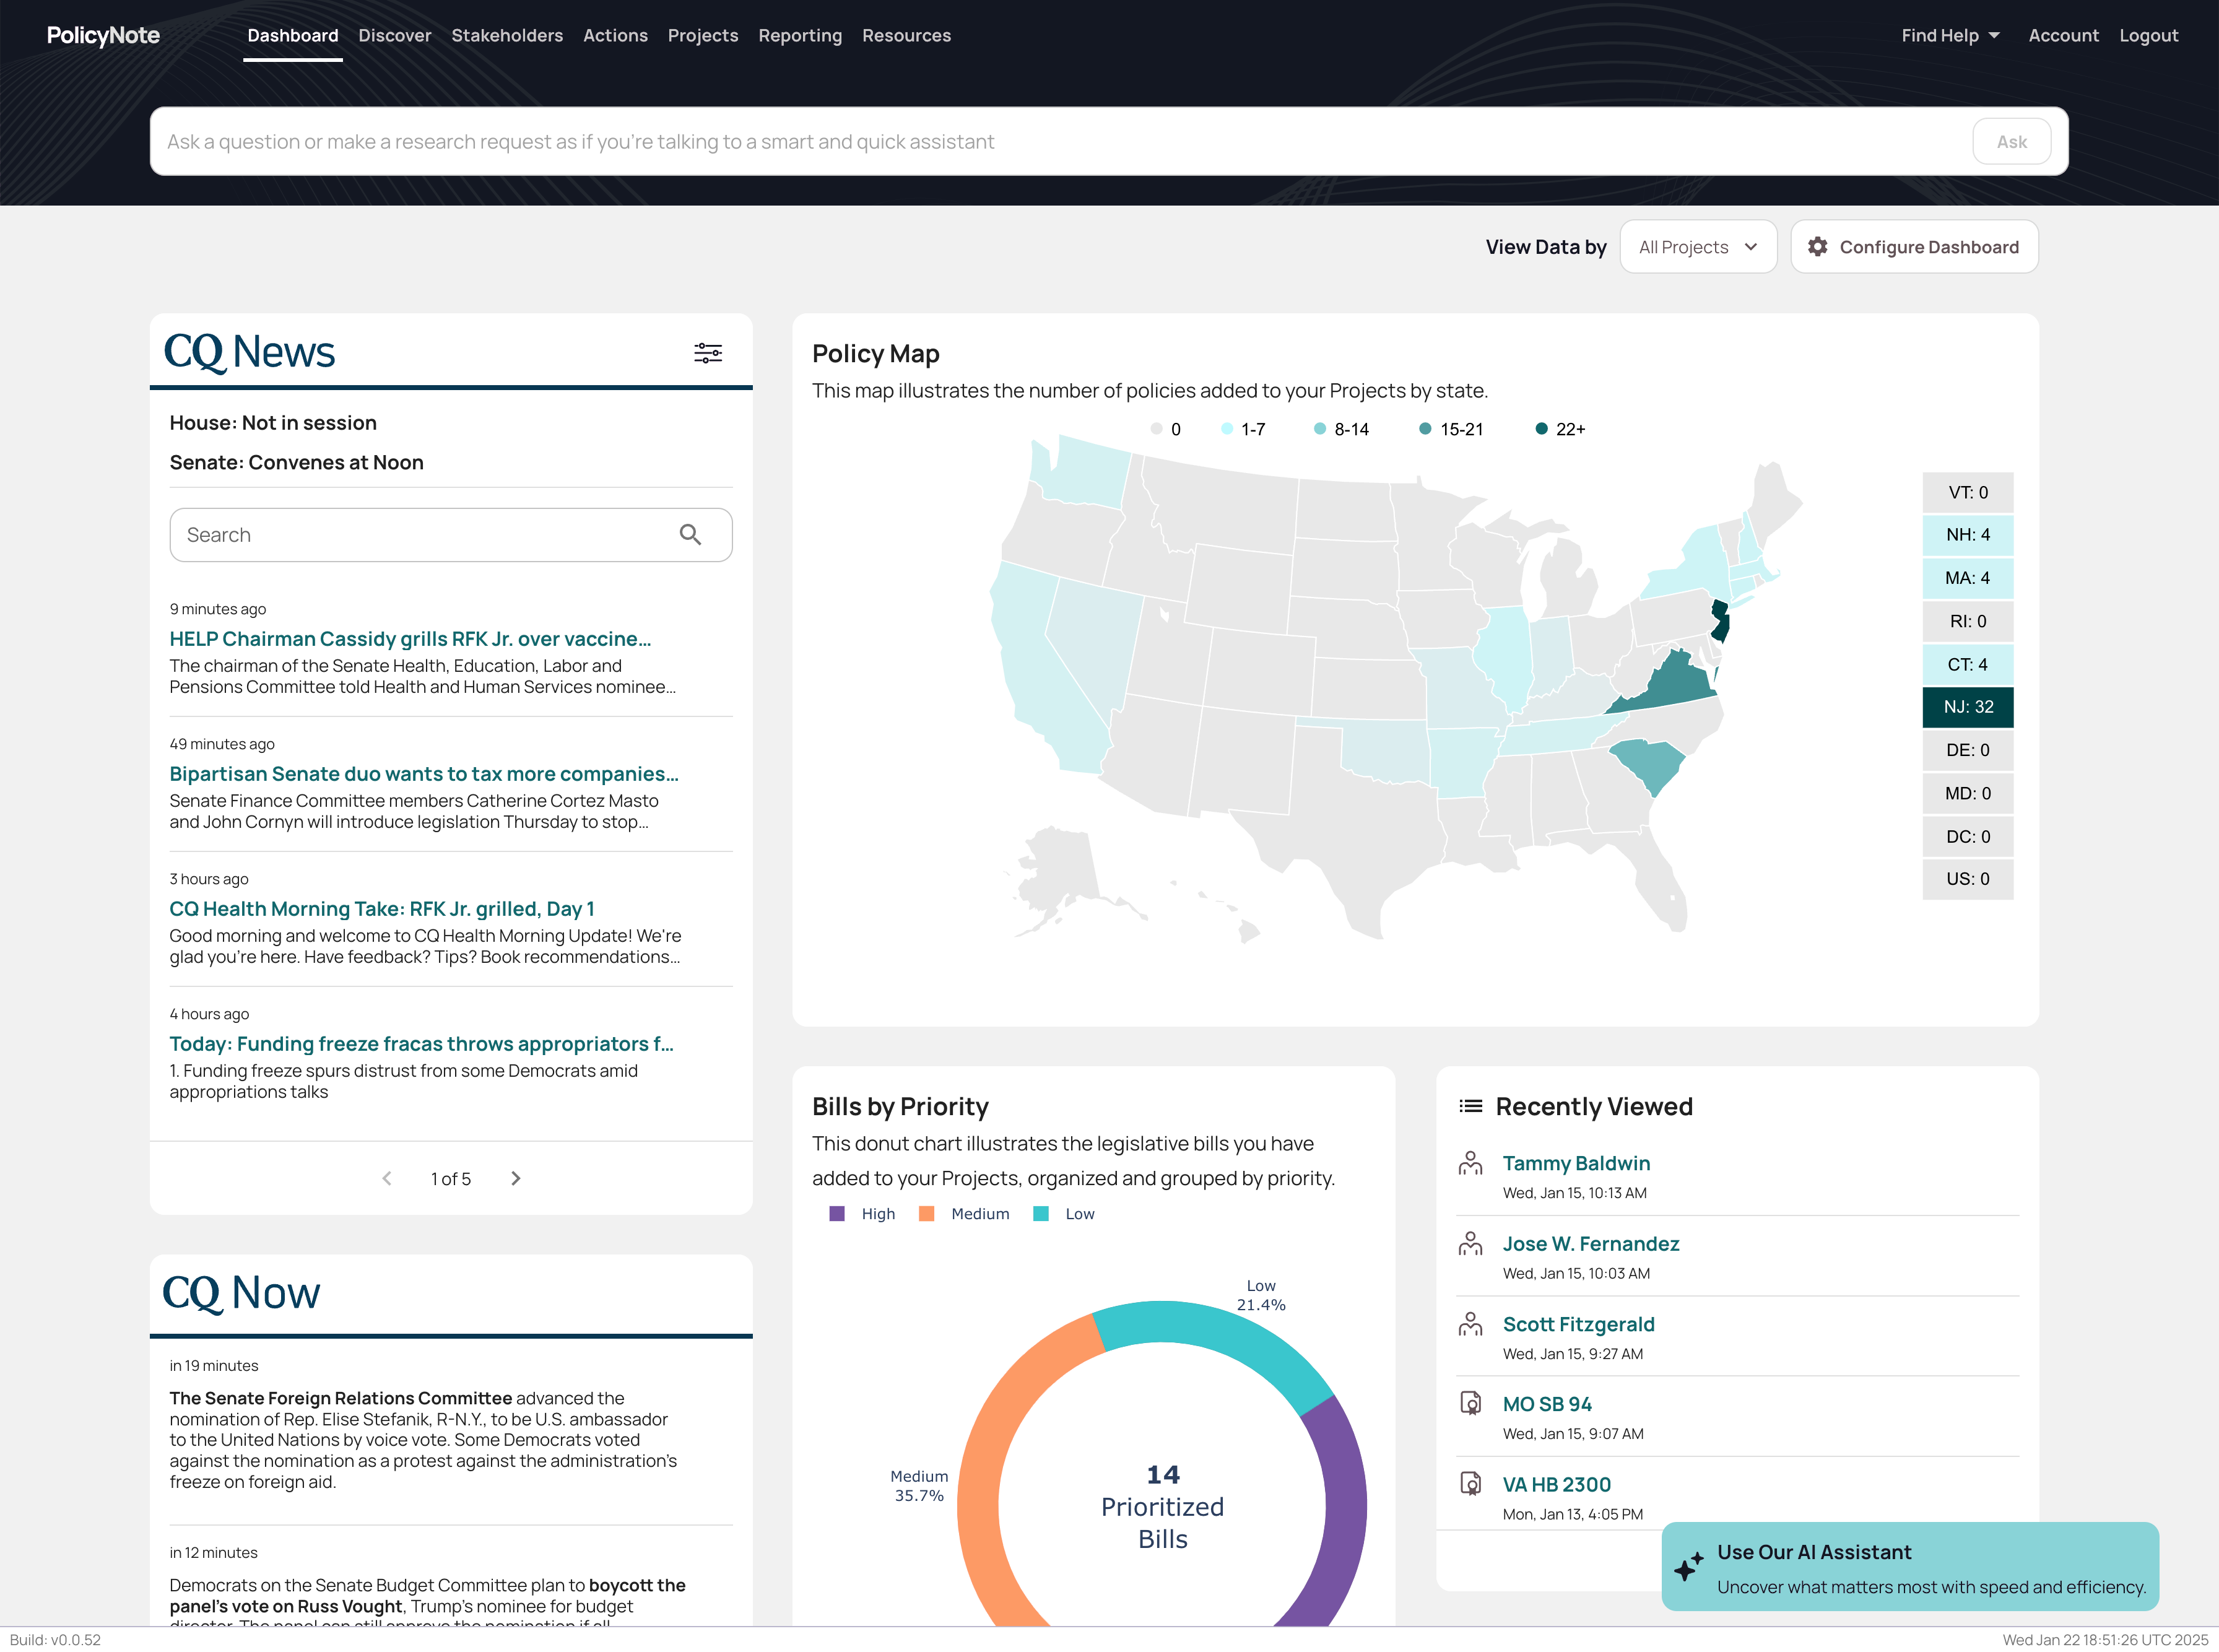The height and width of the screenshot is (1652, 2219).
Task: Select the NJ: 32 state tile
Action: coord(1967,707)
